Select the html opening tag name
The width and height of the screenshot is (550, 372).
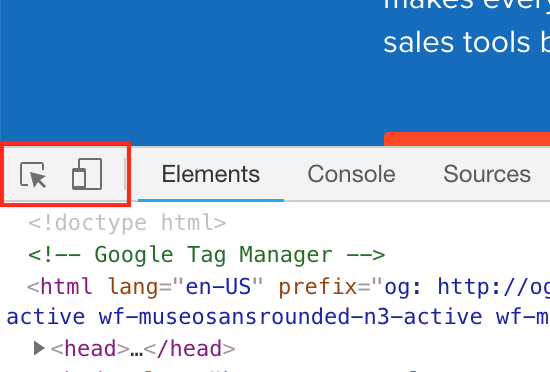67,286
